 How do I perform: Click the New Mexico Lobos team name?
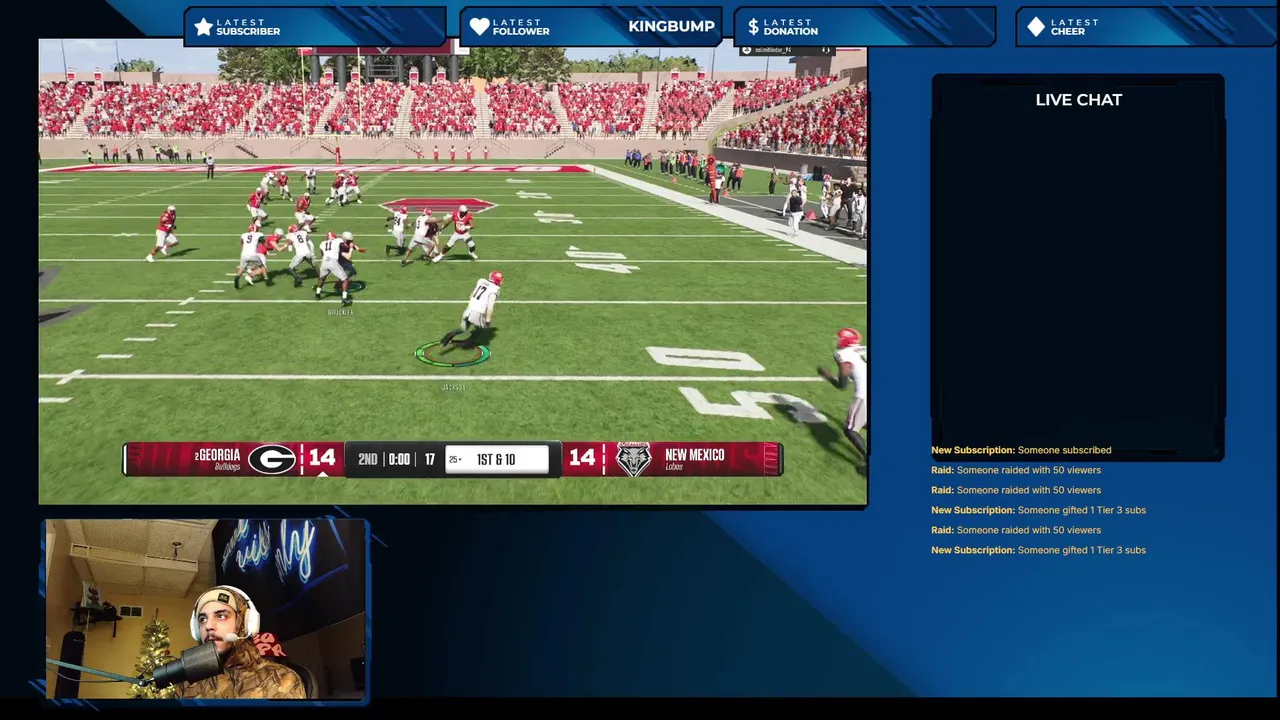694,459
